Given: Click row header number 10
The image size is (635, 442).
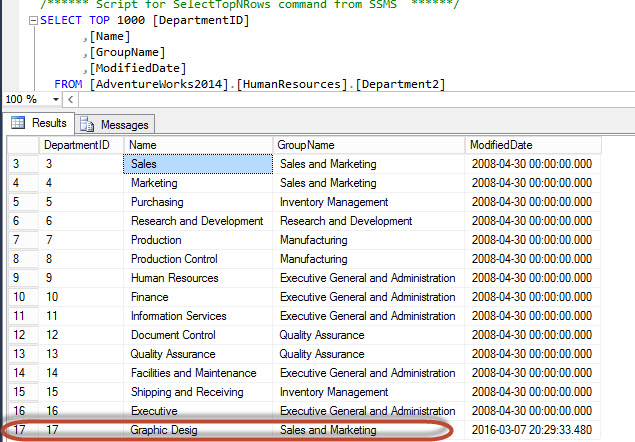Looking at the screenshot, I should pyautogui.click(x=20, y=297).
